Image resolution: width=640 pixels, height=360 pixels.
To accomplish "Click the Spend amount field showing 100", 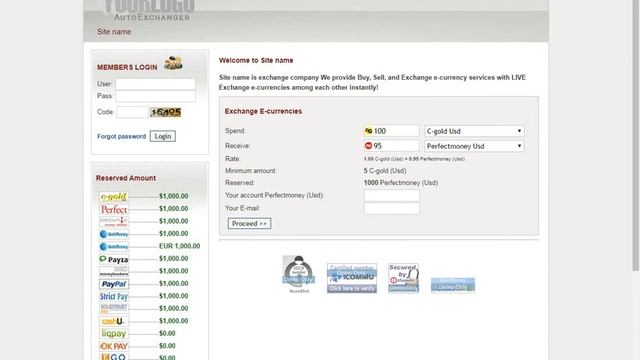I will (x=391, y=131).
